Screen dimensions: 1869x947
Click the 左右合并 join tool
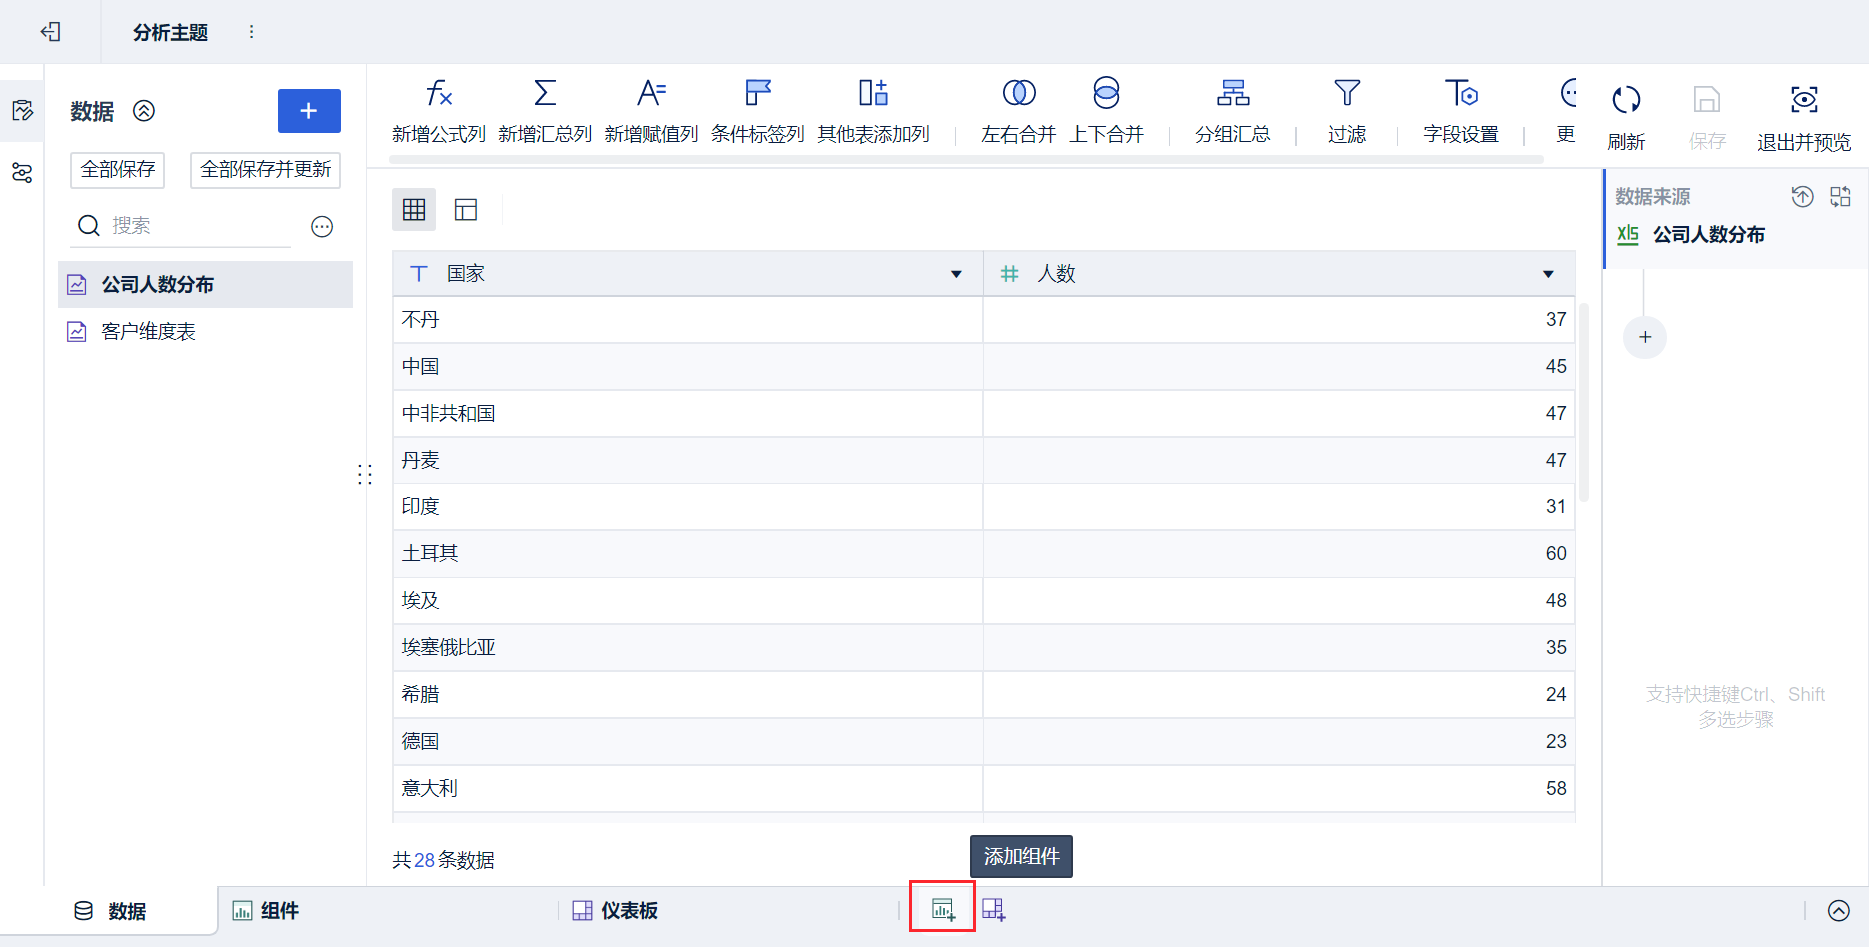[1019, 111]
